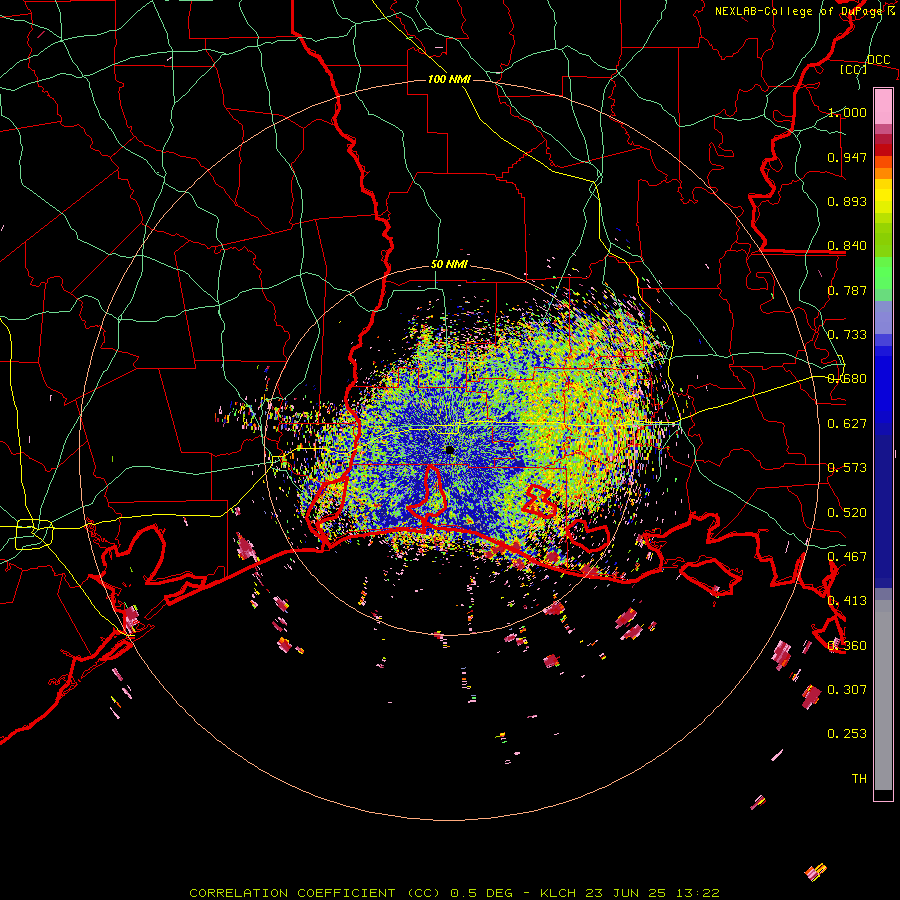Click the 100 NMI range ring label
Screen dimensions: 900x900
[x=449, y=79]
